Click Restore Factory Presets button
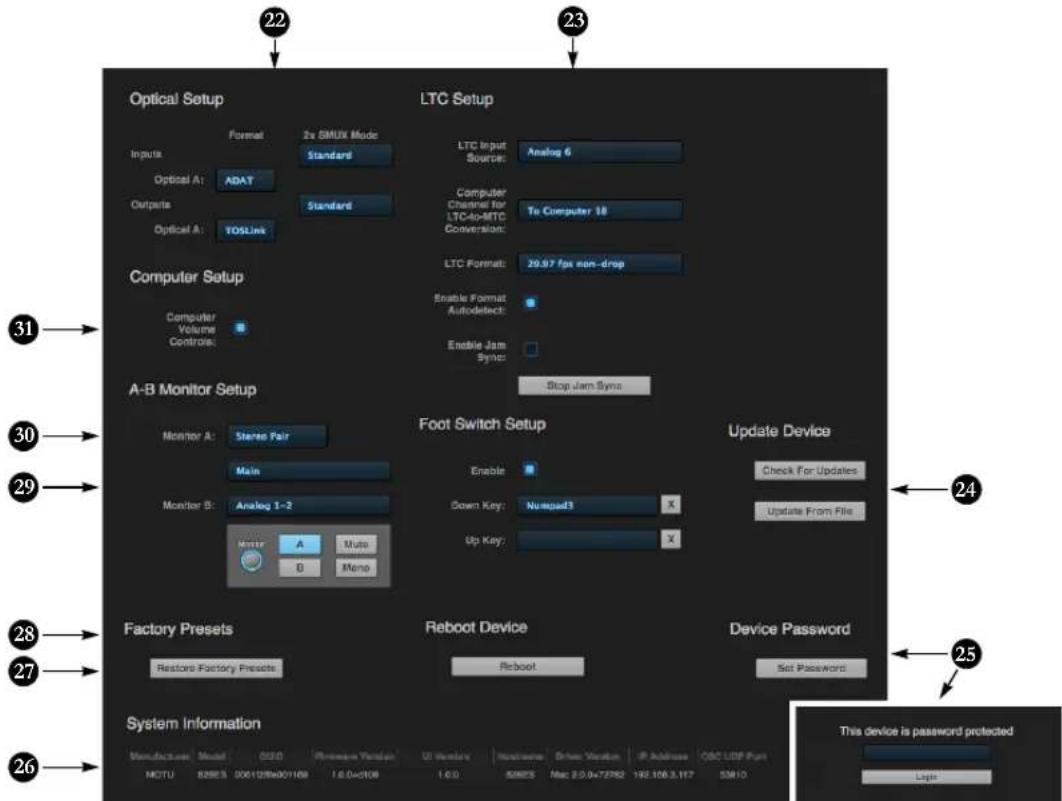This screenshot has height=801, width=1062. tap(216, 668)
